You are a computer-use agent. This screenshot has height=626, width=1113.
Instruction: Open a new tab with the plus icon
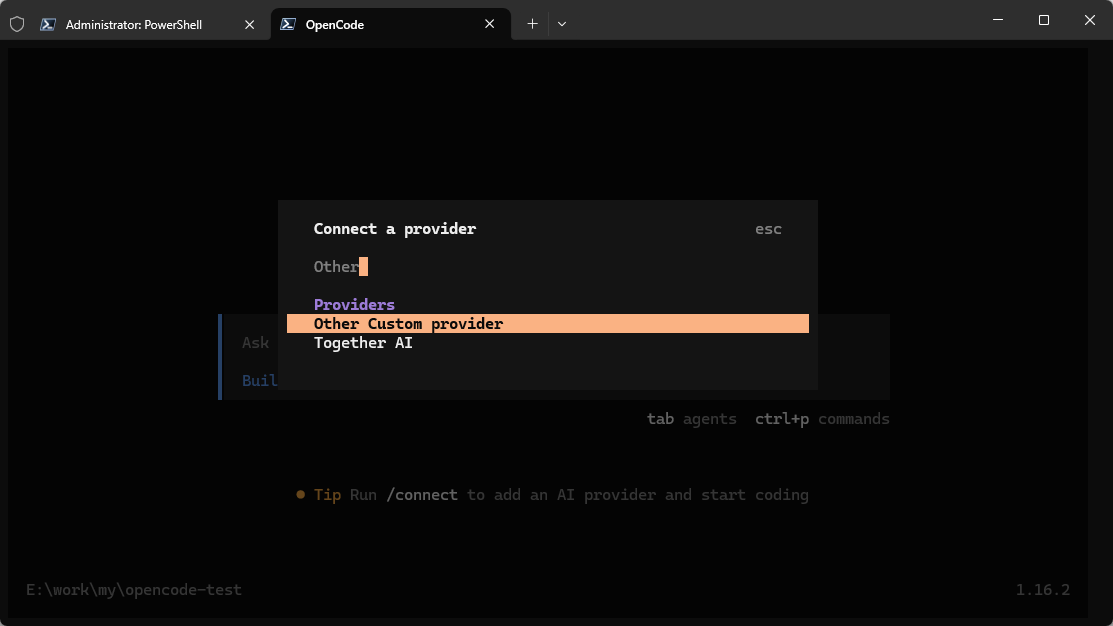[532, 24]
